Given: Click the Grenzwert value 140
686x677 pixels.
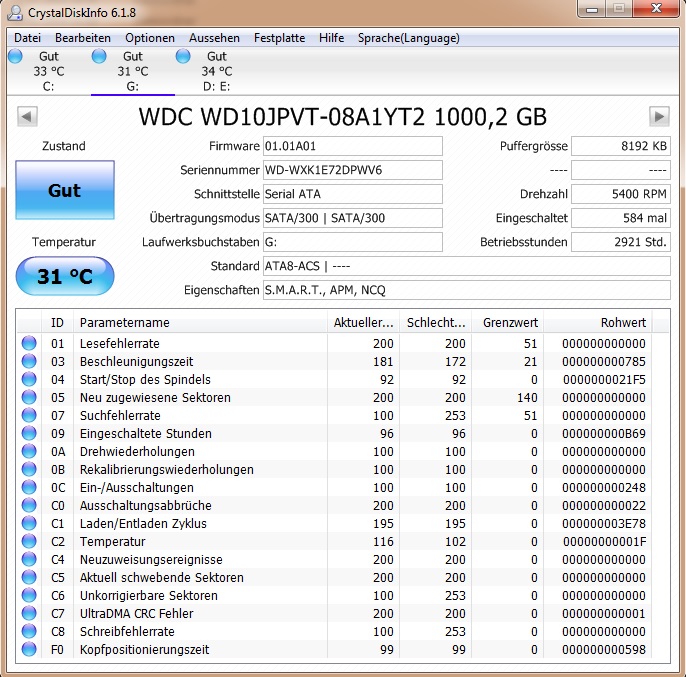Looking at the screenshot, I should (527, 397).
